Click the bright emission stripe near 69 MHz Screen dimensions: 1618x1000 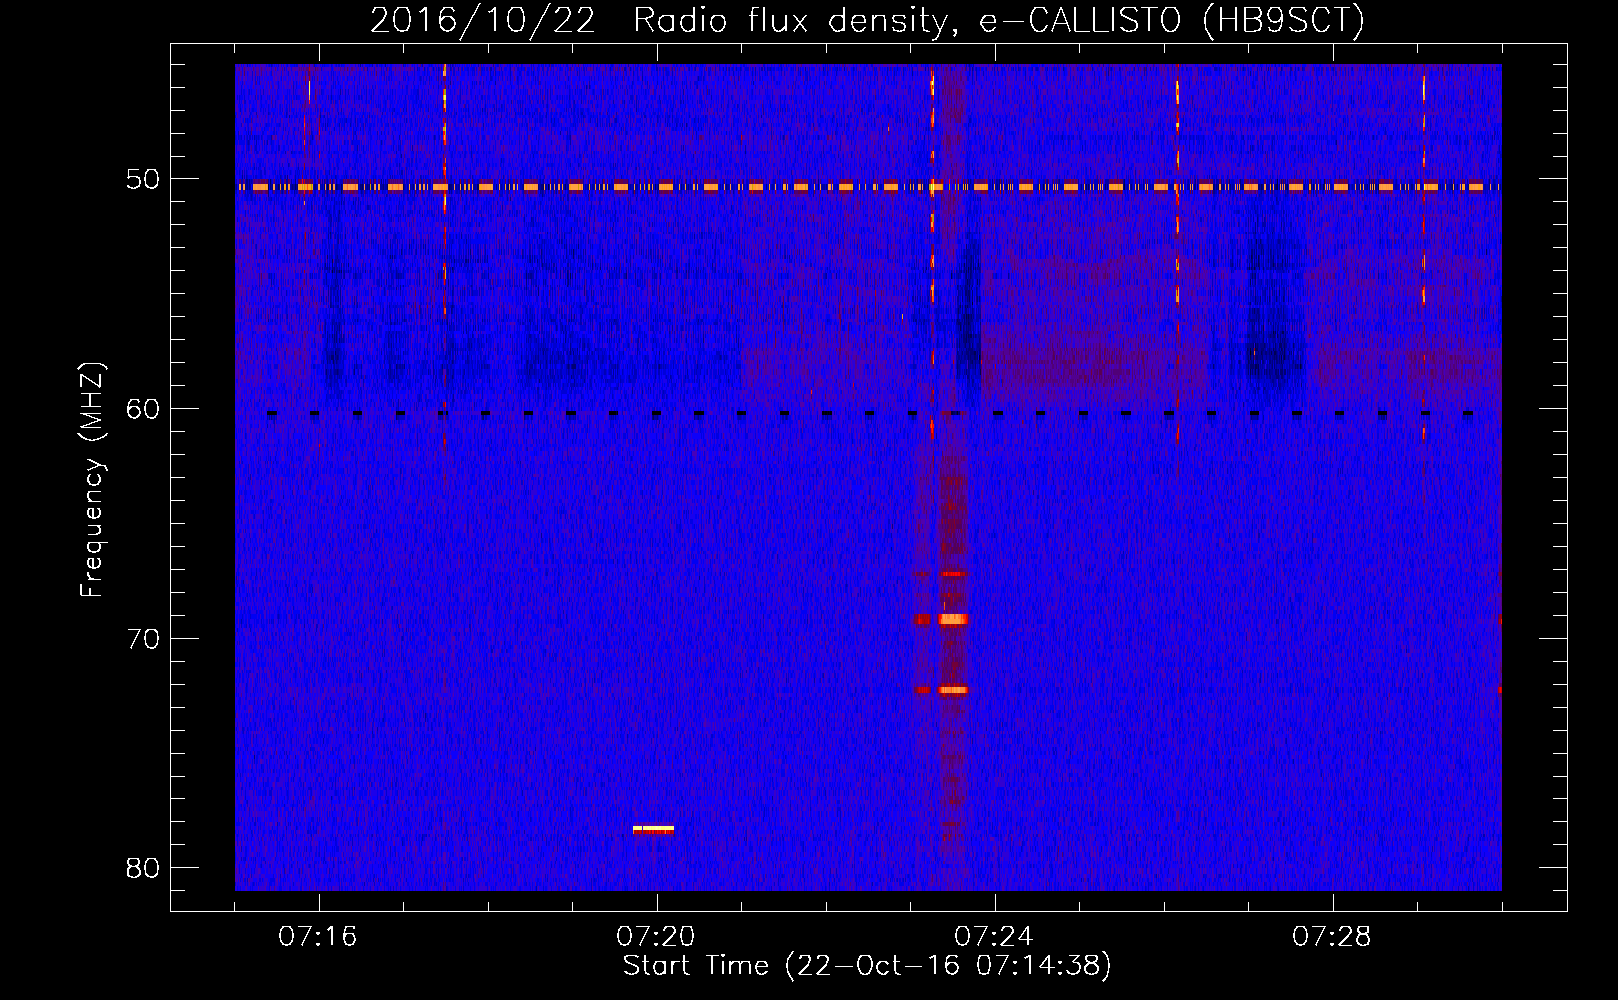click(953, 619)
